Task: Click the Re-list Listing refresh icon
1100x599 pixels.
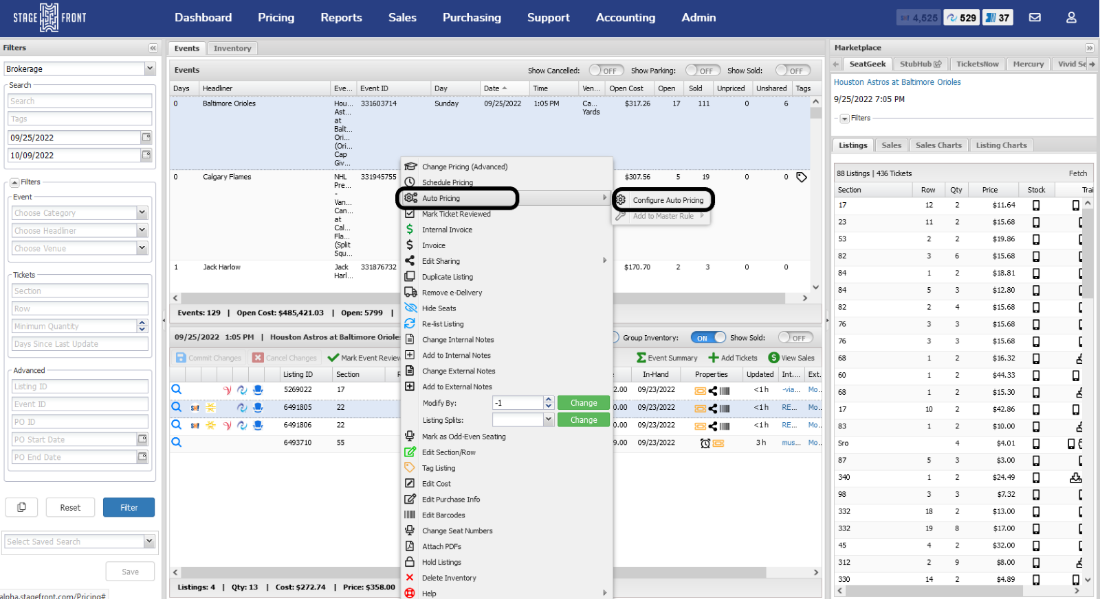Action: pyautogui.click(x=410, y=323)
